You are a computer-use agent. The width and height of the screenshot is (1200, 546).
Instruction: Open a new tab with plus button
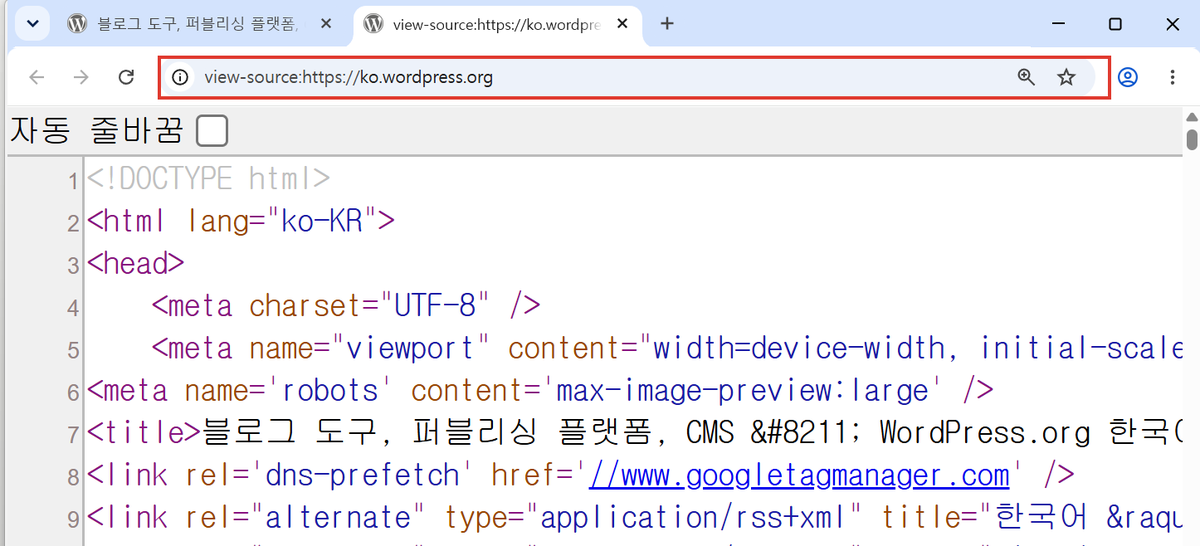(x=668, y=24)
